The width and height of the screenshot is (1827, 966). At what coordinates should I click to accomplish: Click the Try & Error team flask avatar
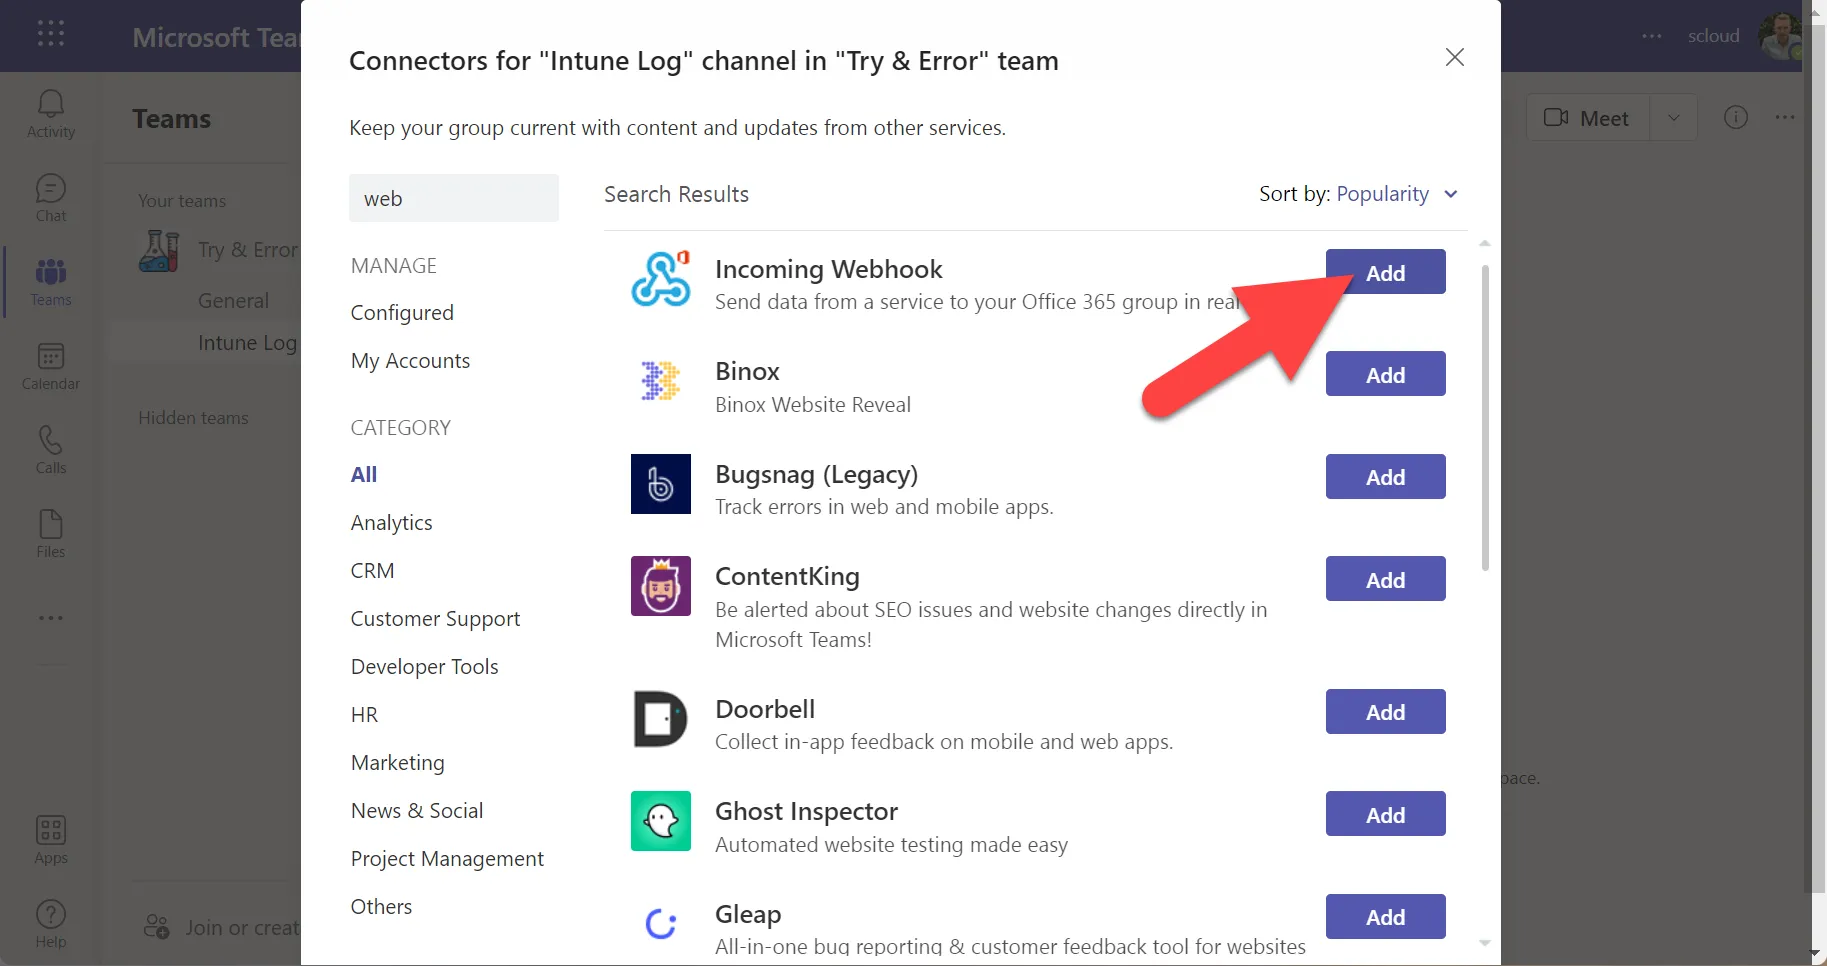(159, 250)
